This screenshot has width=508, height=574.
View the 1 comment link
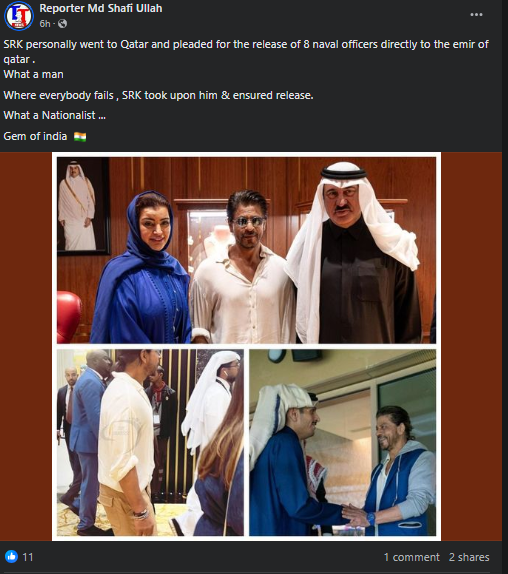tap(411, 557)
